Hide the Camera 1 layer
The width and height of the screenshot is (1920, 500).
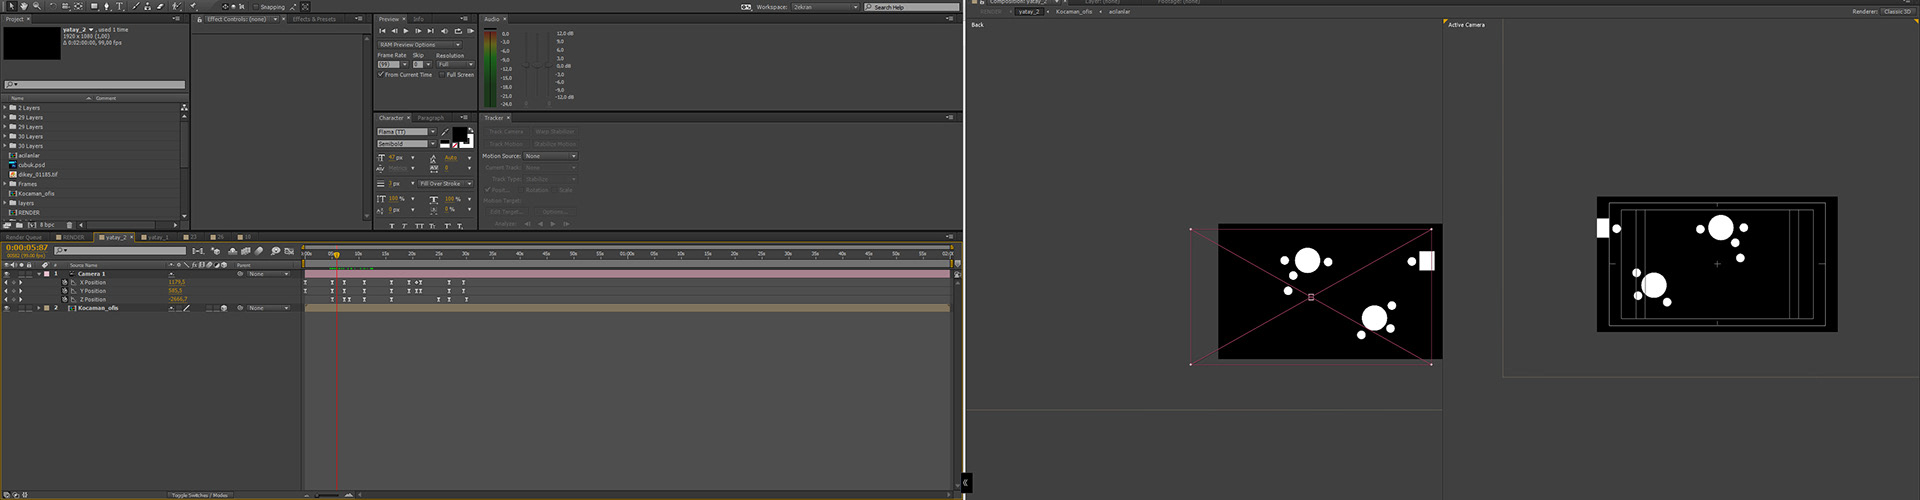coord(6,274)
